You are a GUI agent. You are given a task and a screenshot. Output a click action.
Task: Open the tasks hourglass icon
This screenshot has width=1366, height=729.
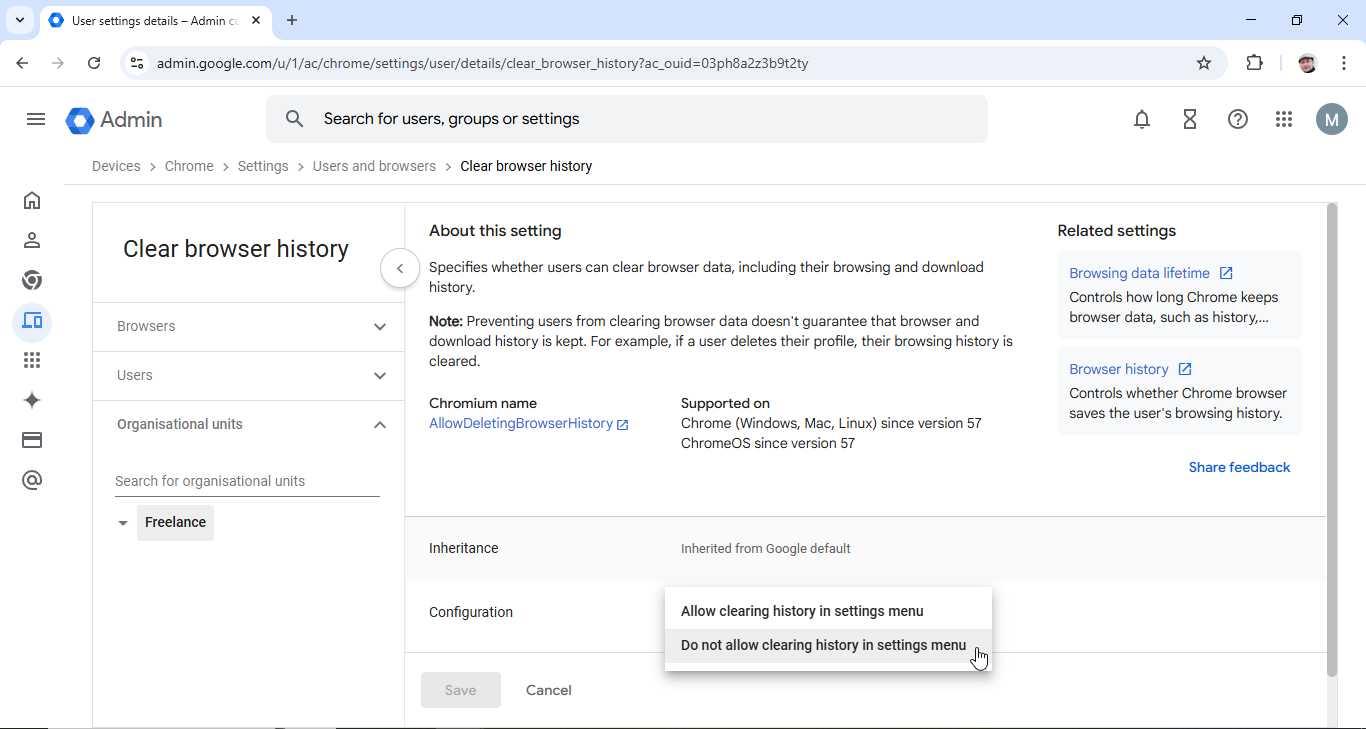point(1190,120)
